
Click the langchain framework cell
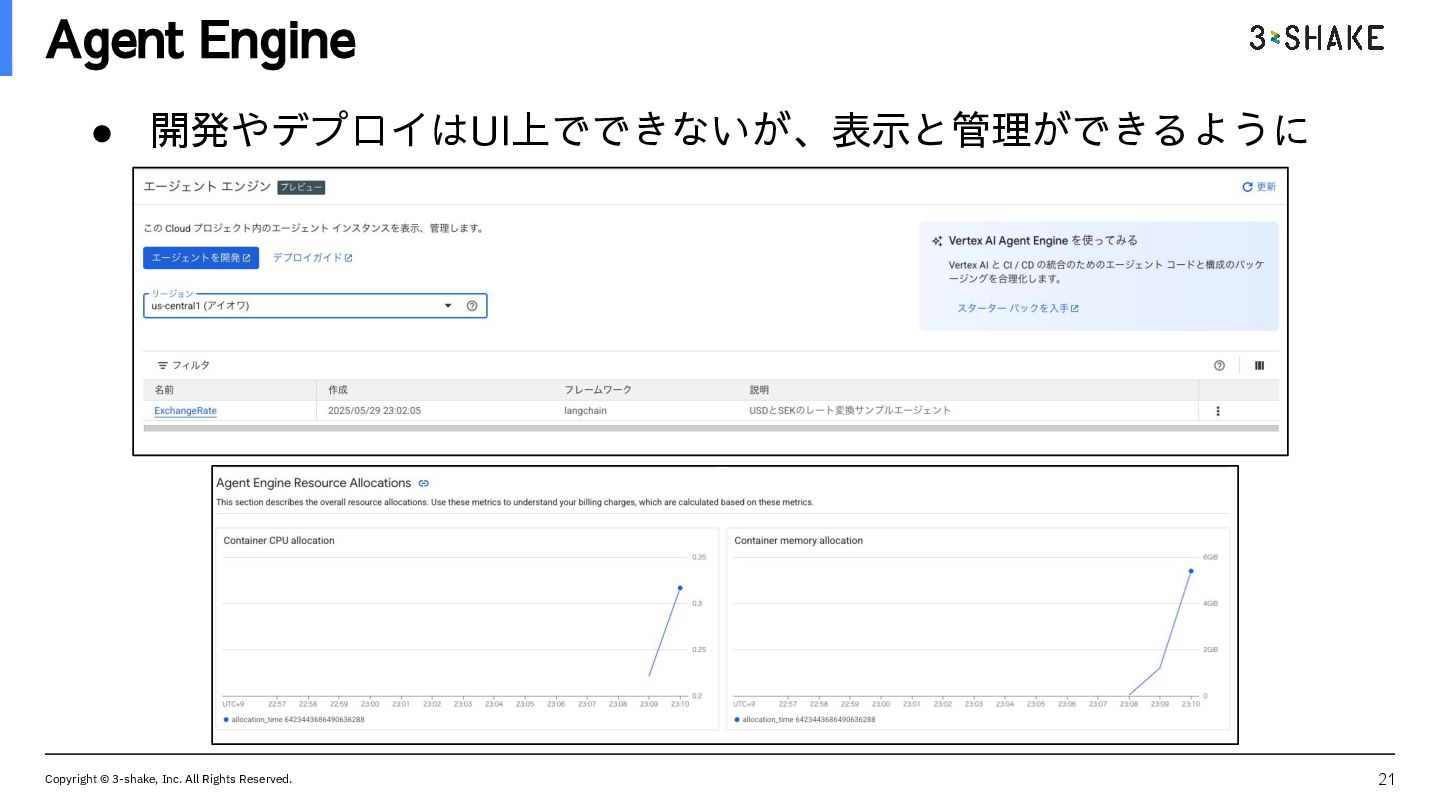coord(585,411)
